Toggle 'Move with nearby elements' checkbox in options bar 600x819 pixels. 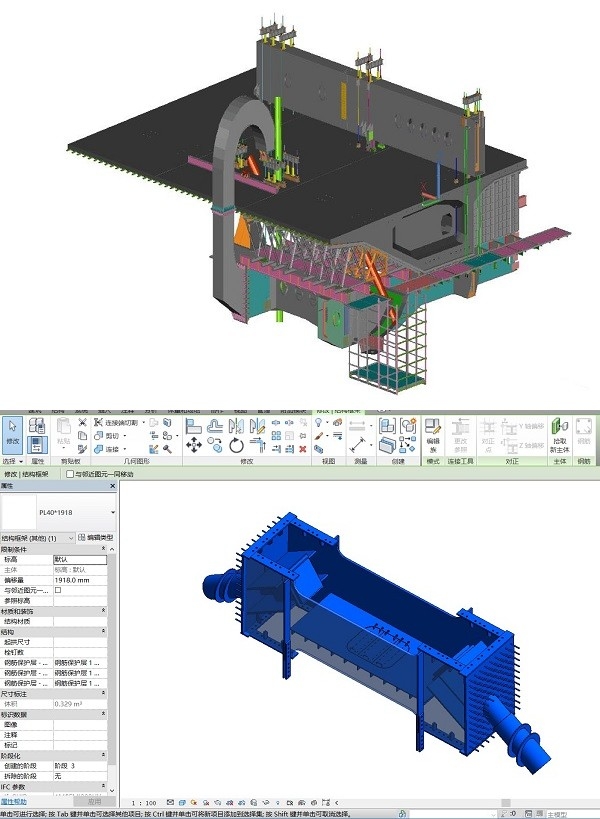pyautogui.click(x=69, y=474)
